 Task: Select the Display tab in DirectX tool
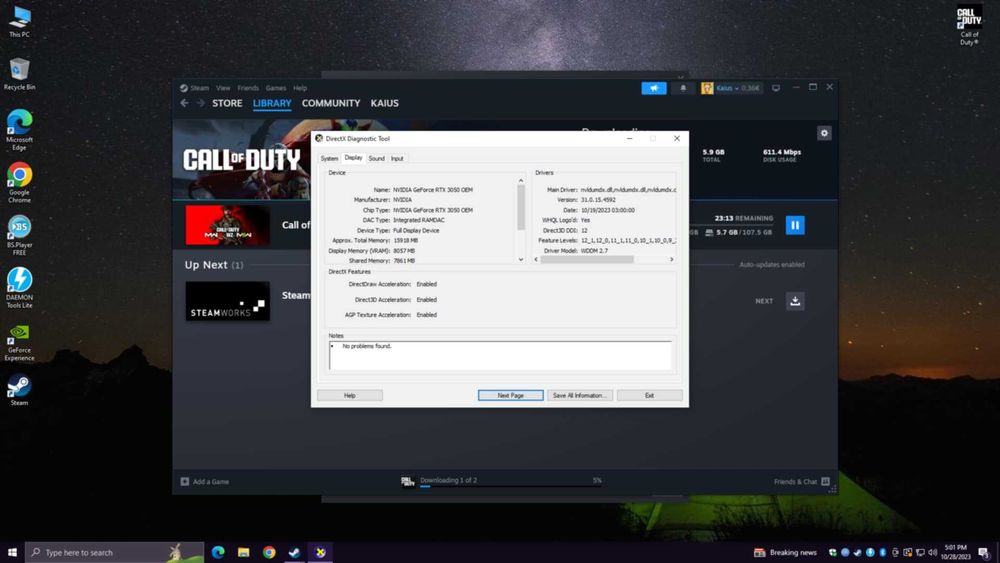353,157
